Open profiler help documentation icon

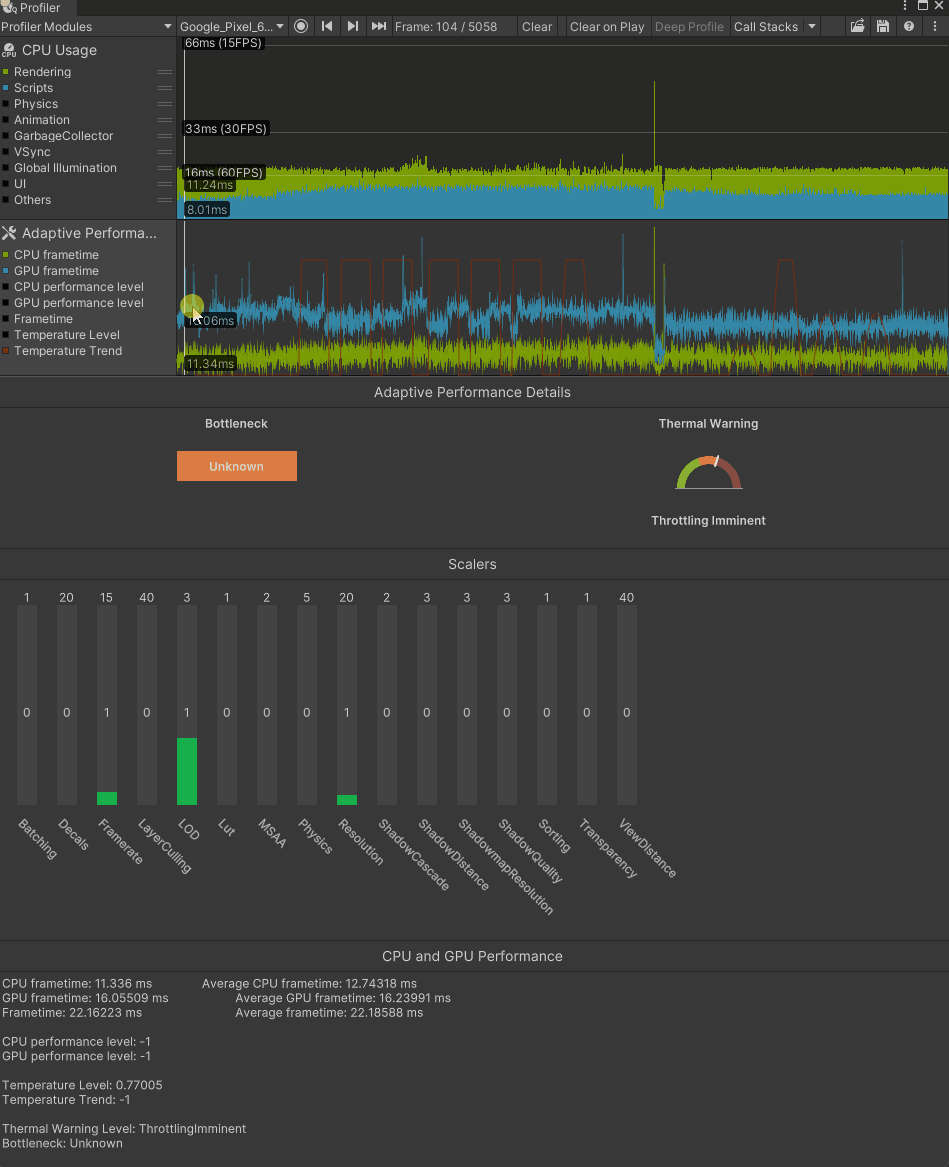click(x=909, y=27)
